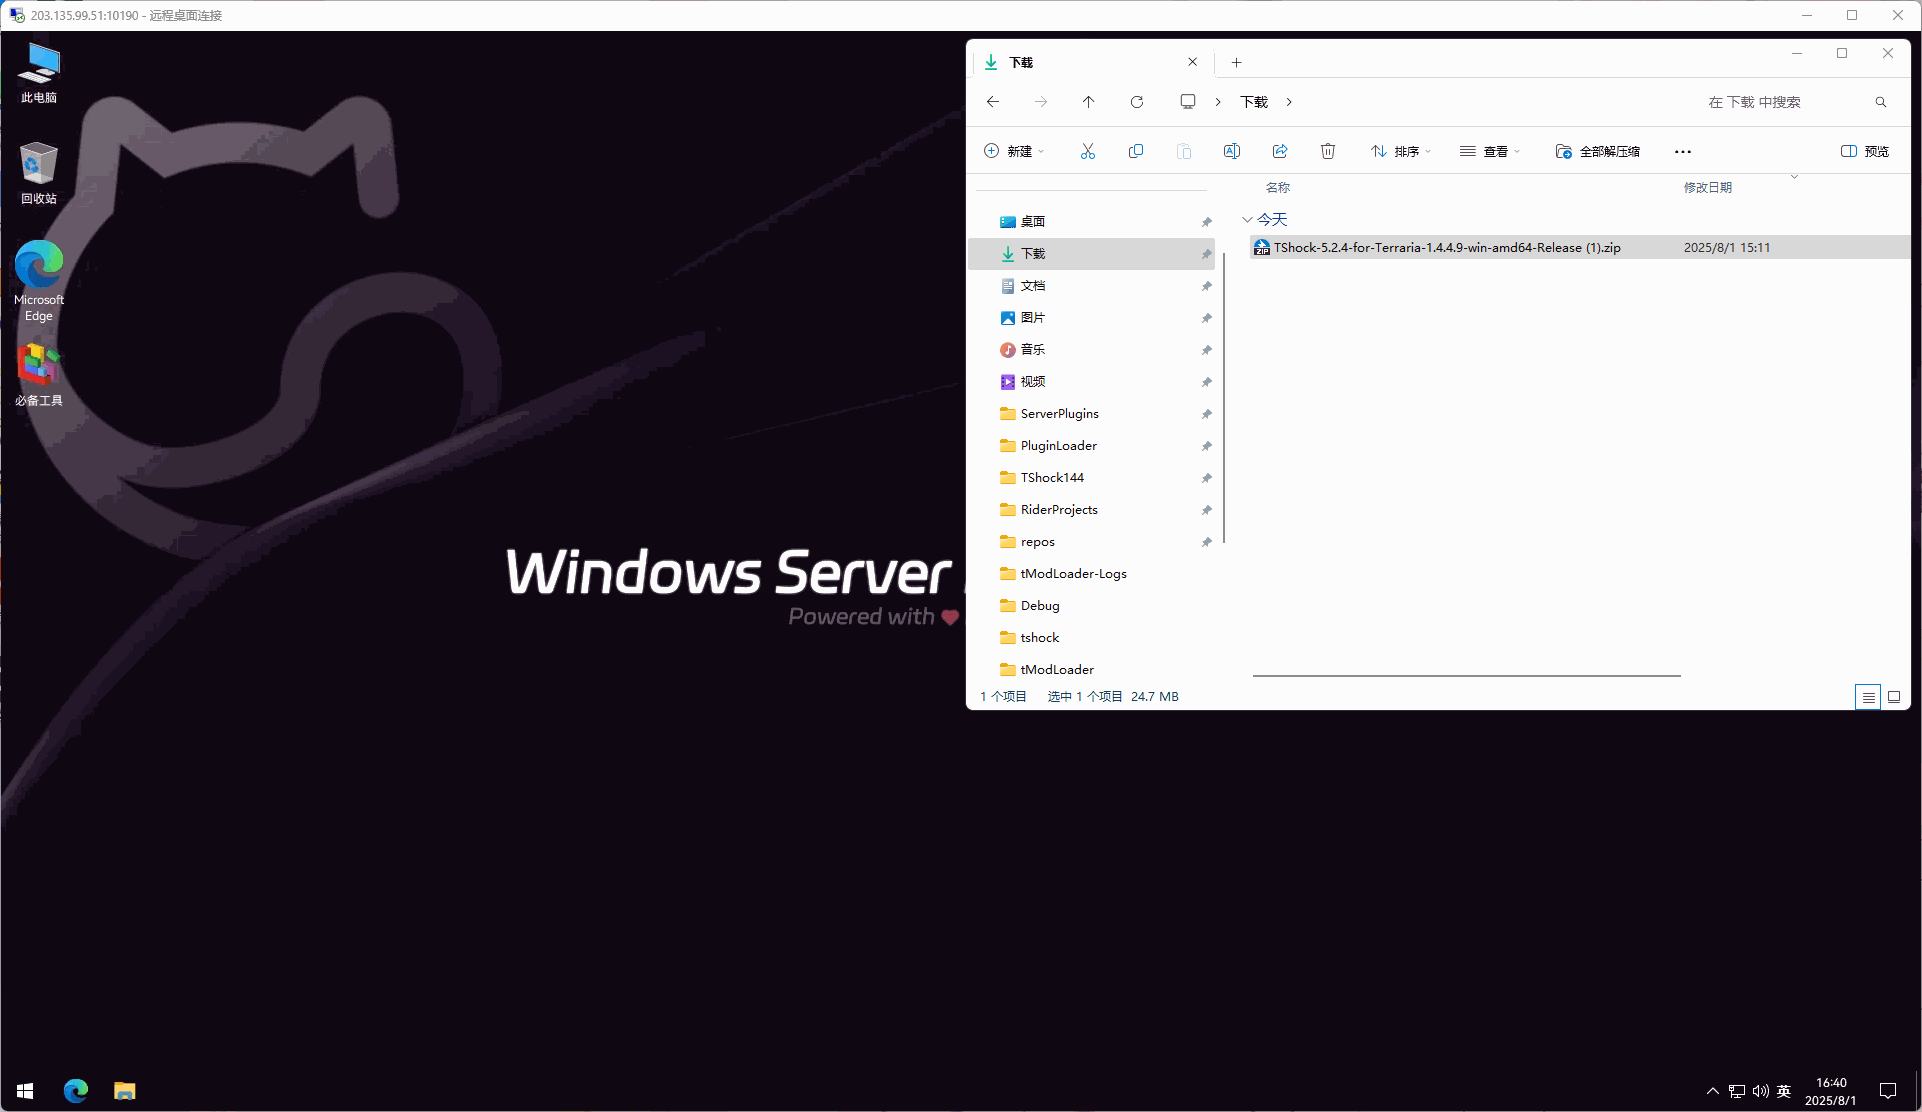Image resolution: width=1922 pixels, height=1112 pixels.
Task: Open Debug folder in sidebar
Action: click(1092, 606)
